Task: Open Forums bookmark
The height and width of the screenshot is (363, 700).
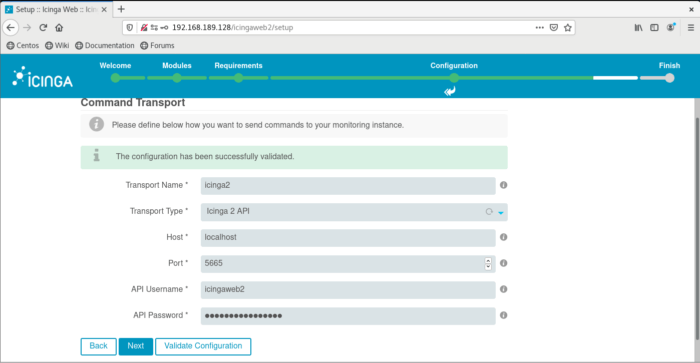Action: click(157, 46)
